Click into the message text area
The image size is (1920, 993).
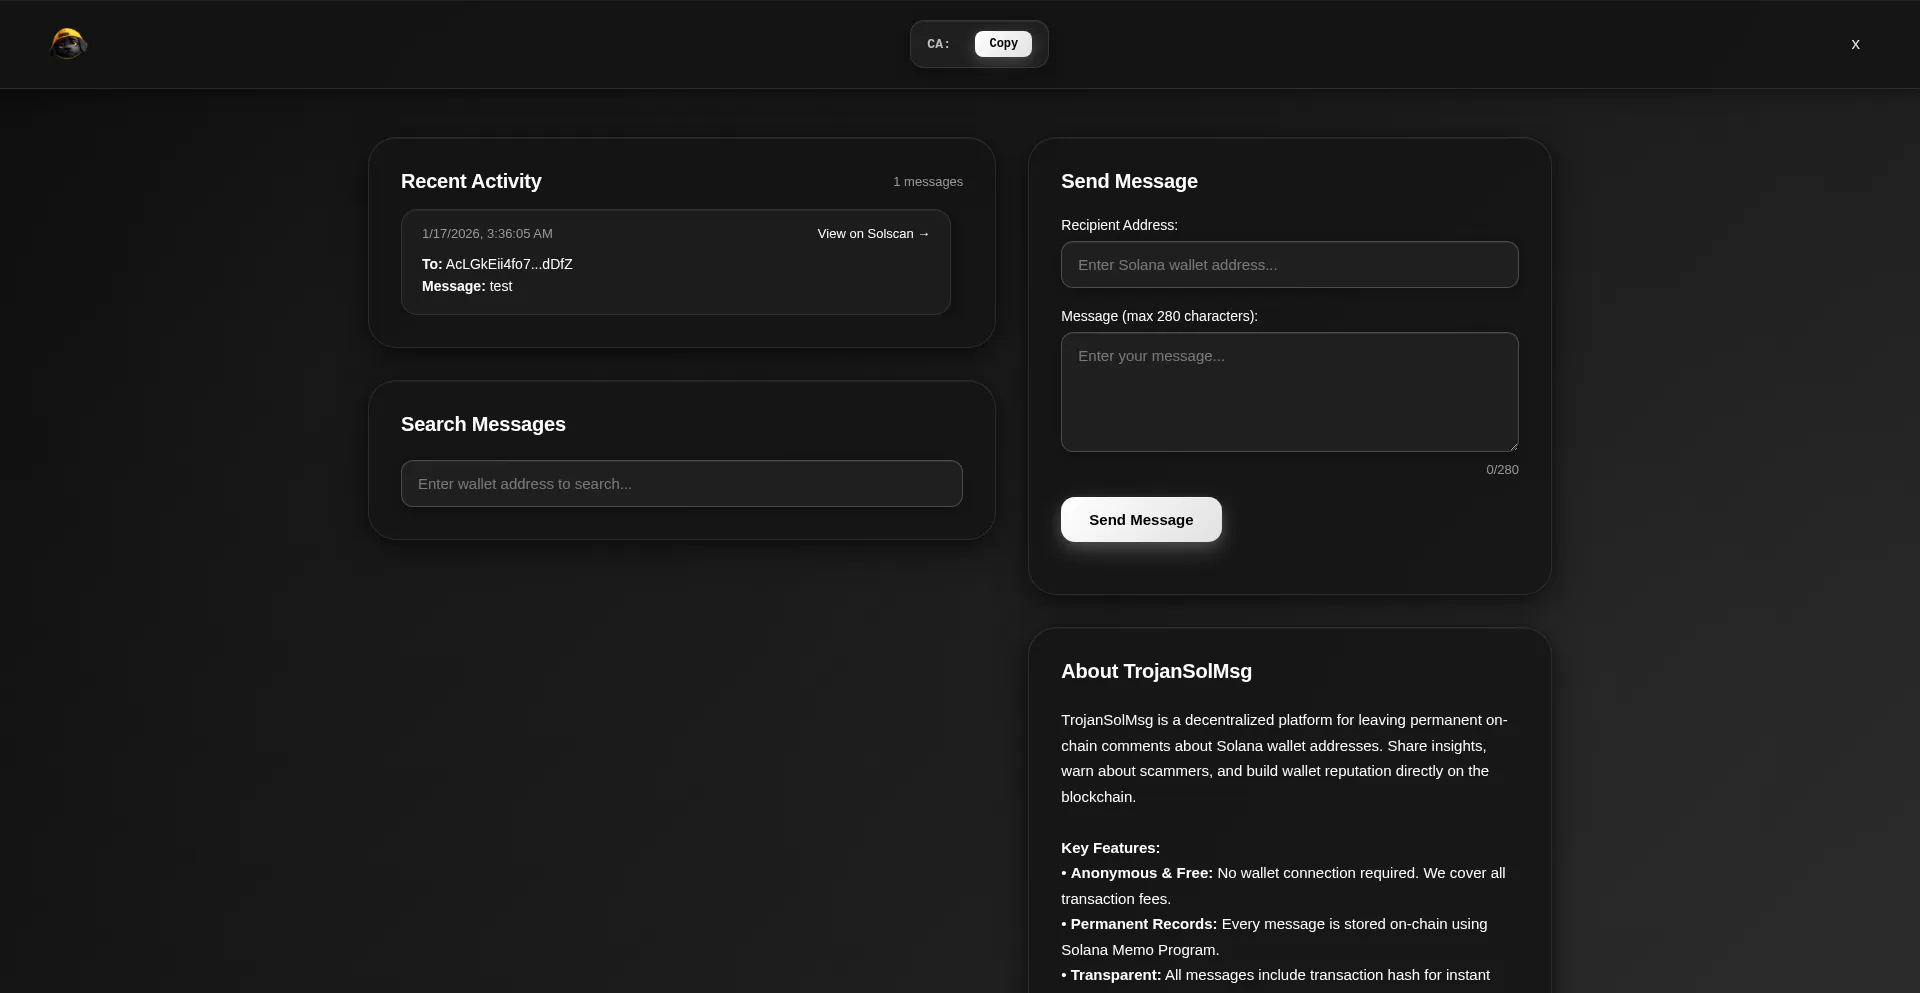pos(1289,392)
